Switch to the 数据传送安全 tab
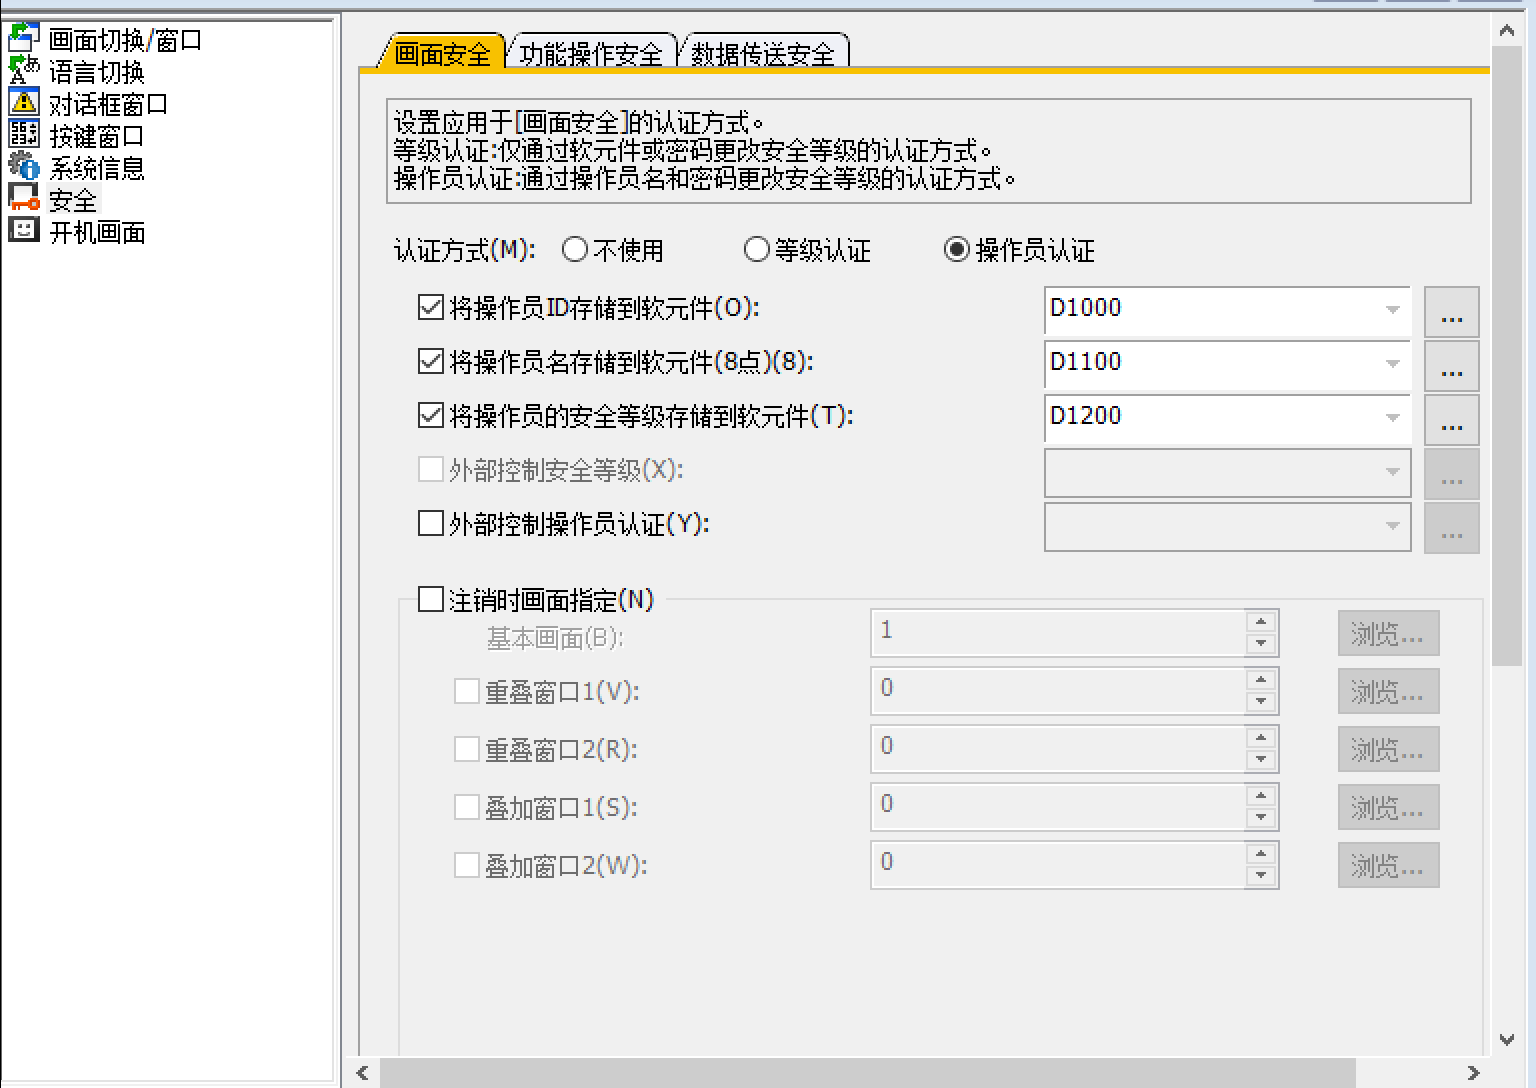 (763, 54)
